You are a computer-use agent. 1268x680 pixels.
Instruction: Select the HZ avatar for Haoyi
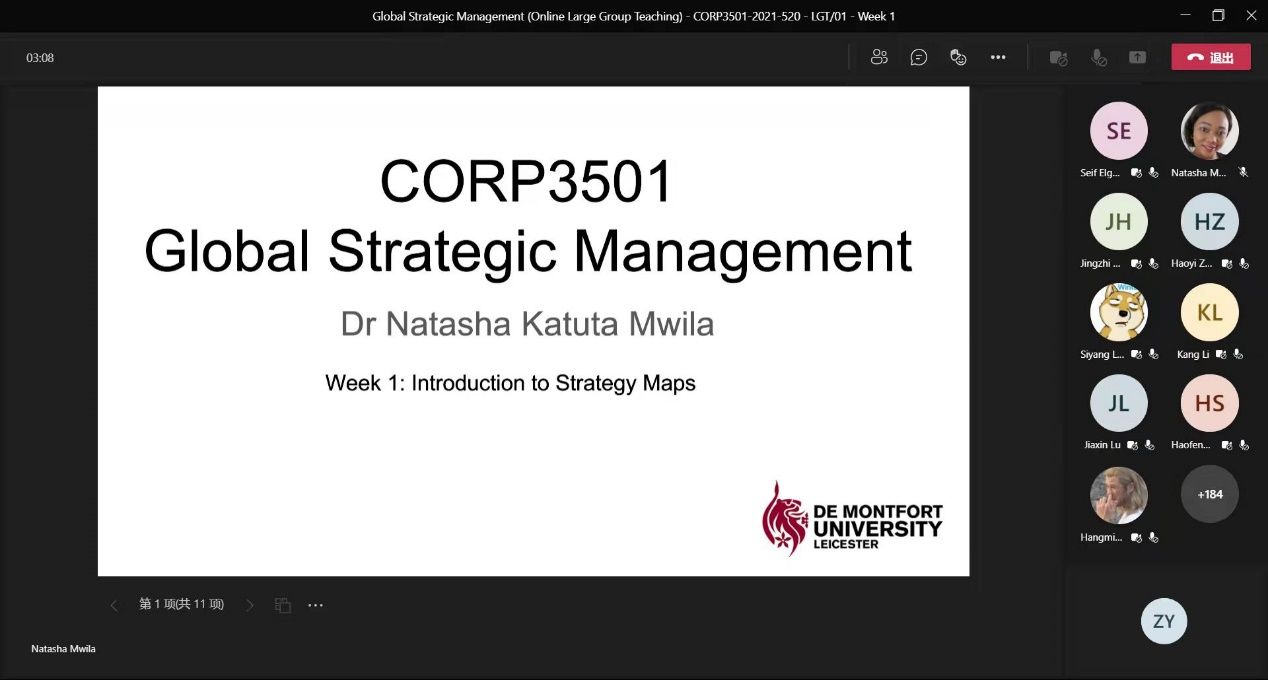pyautogui.click(x=1209, y=222)
